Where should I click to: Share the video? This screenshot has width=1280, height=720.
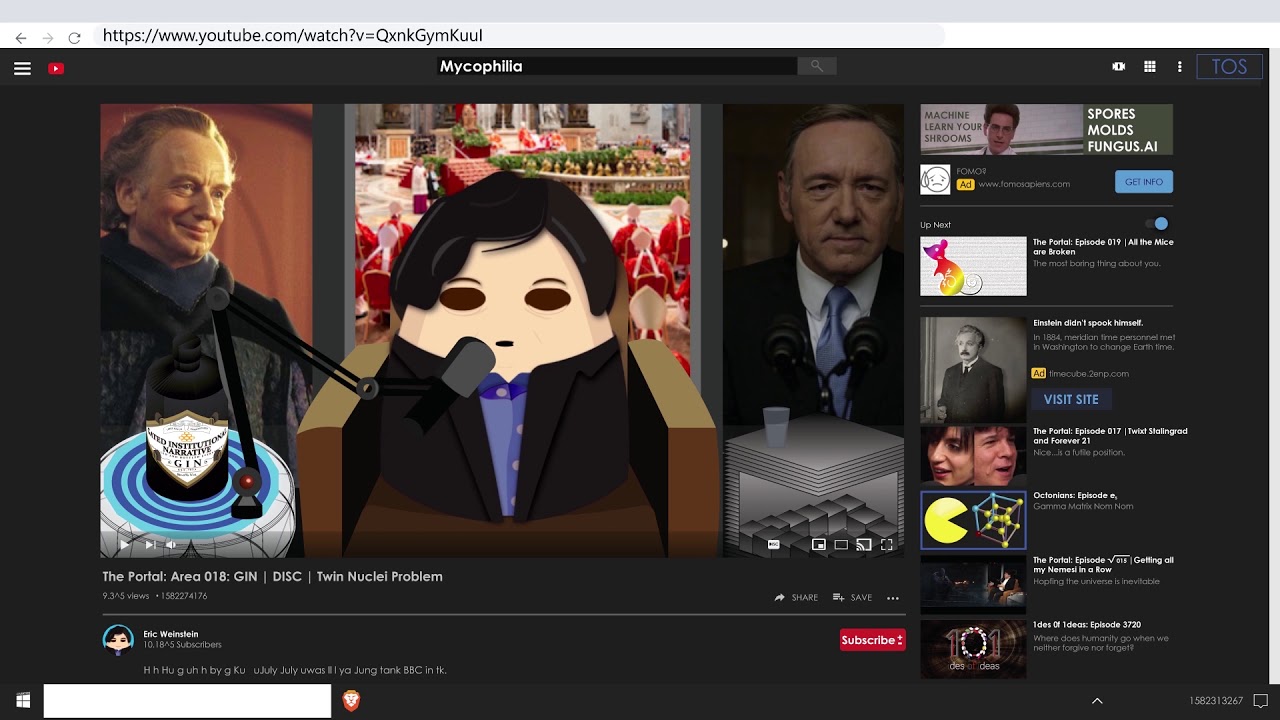pos(796,598)
